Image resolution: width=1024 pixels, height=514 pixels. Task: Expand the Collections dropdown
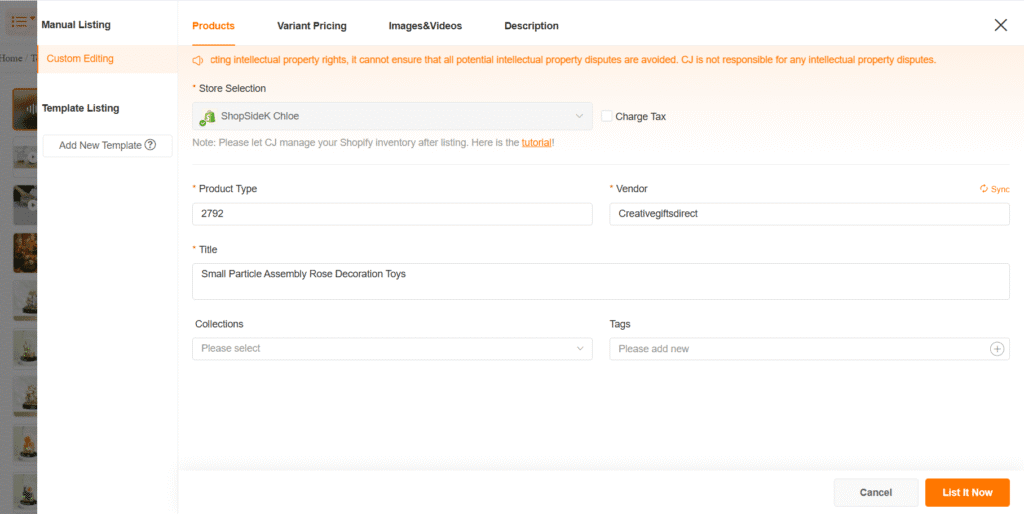coord(392,349)
